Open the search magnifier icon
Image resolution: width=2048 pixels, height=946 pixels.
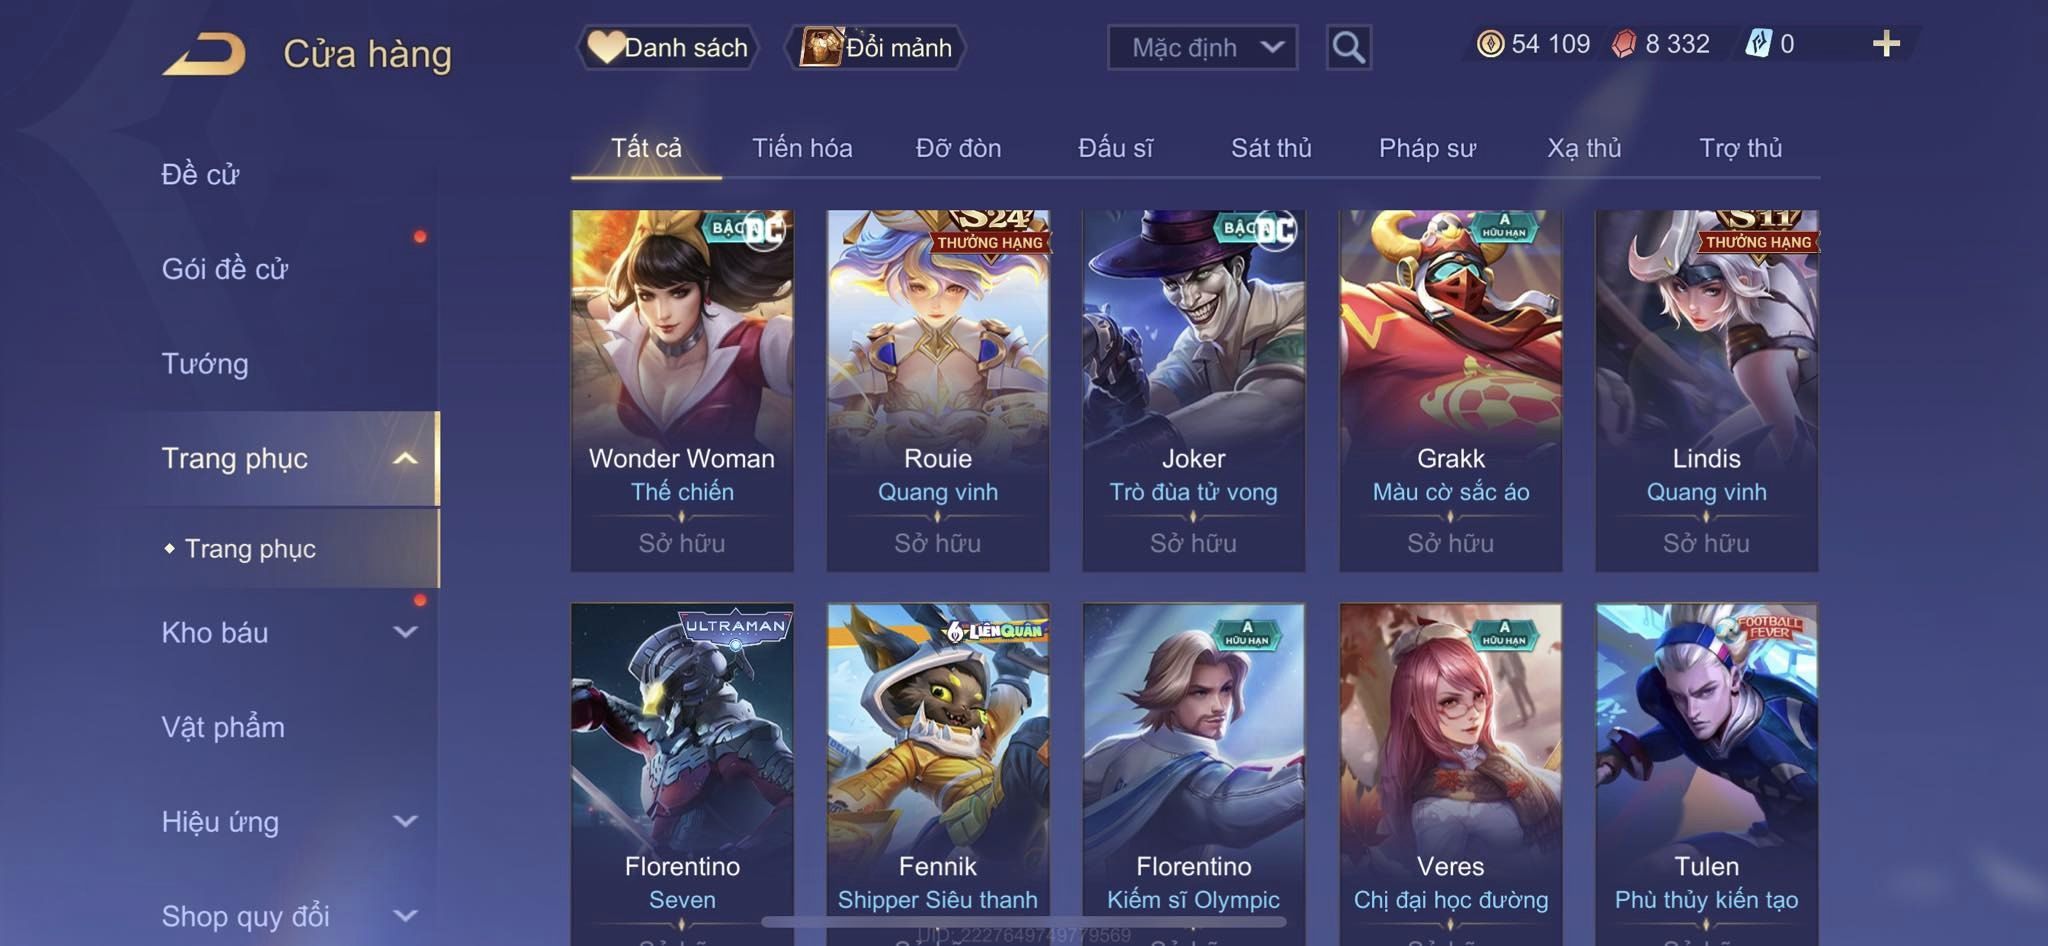[x=1348, y=47]
